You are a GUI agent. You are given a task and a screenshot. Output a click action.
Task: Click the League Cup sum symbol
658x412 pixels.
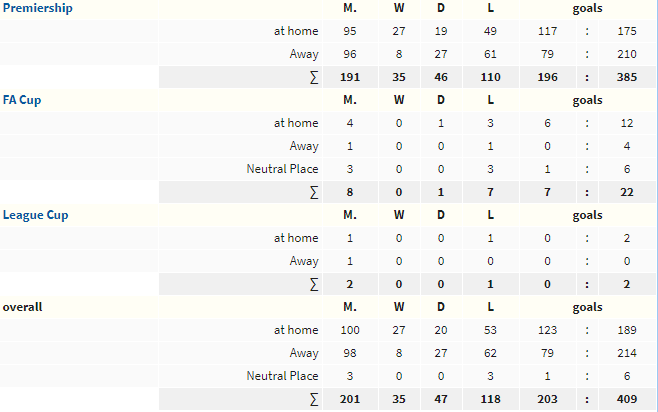314,284
